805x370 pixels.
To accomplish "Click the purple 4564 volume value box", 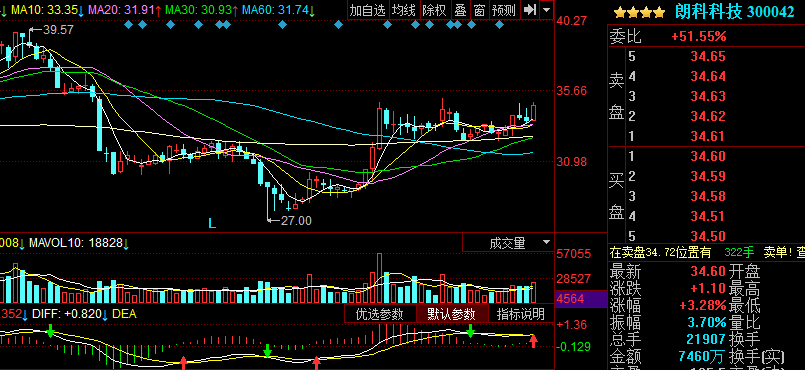I will point(581,299).
